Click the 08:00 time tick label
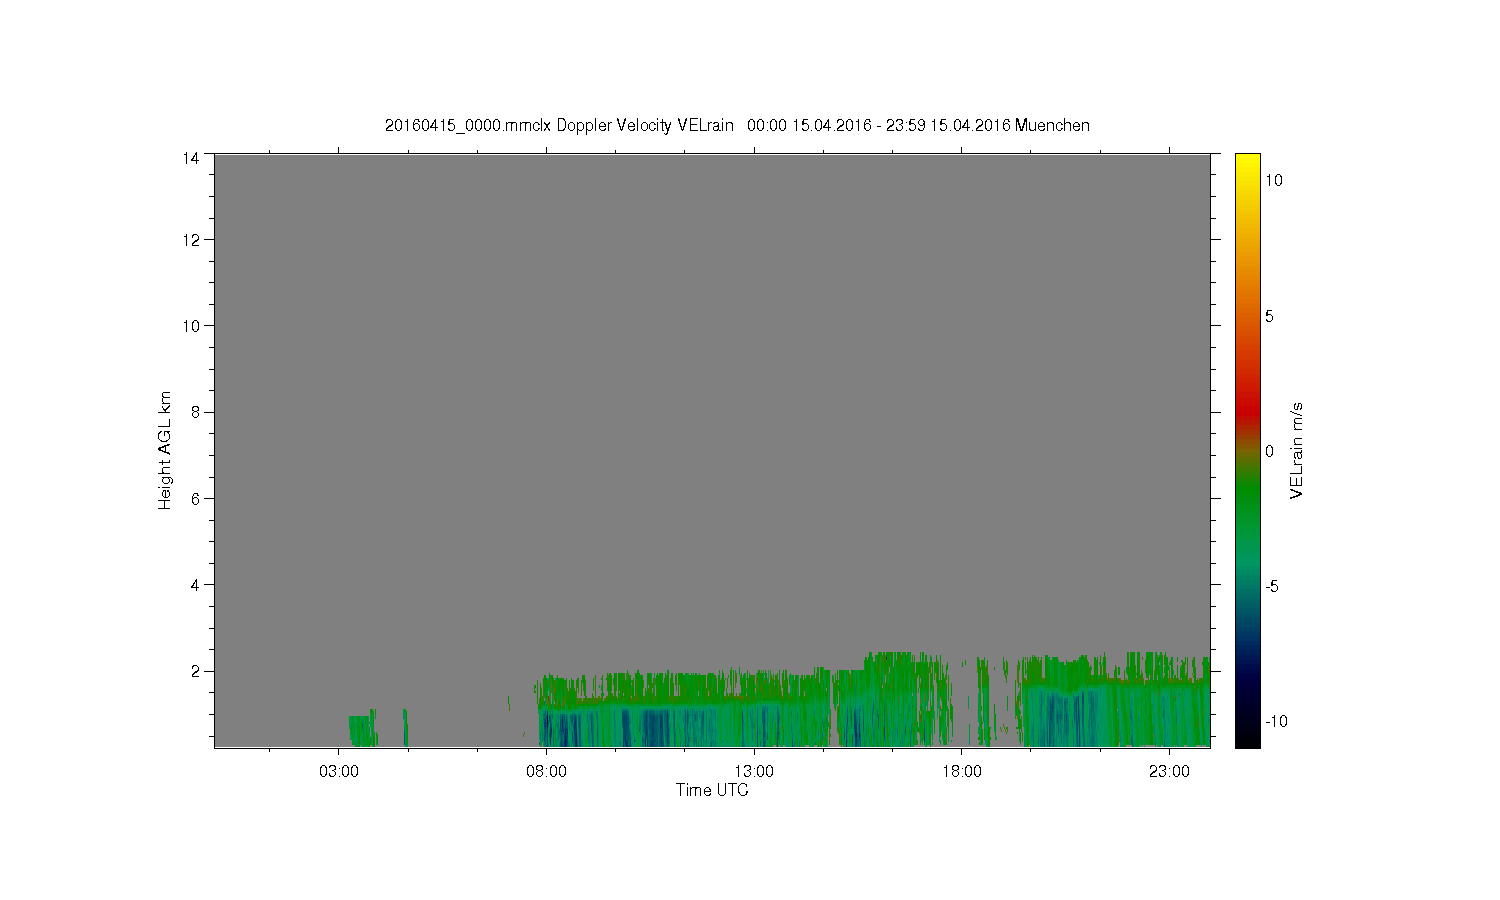The height and width of the screenshot is (900, 1500). point(546,772)
